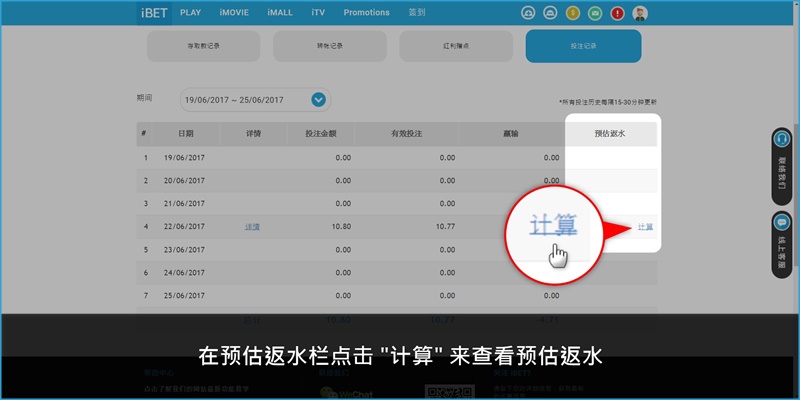
Task: Click the 计算 link for 22/06/2017
Action: coord(645,227)
